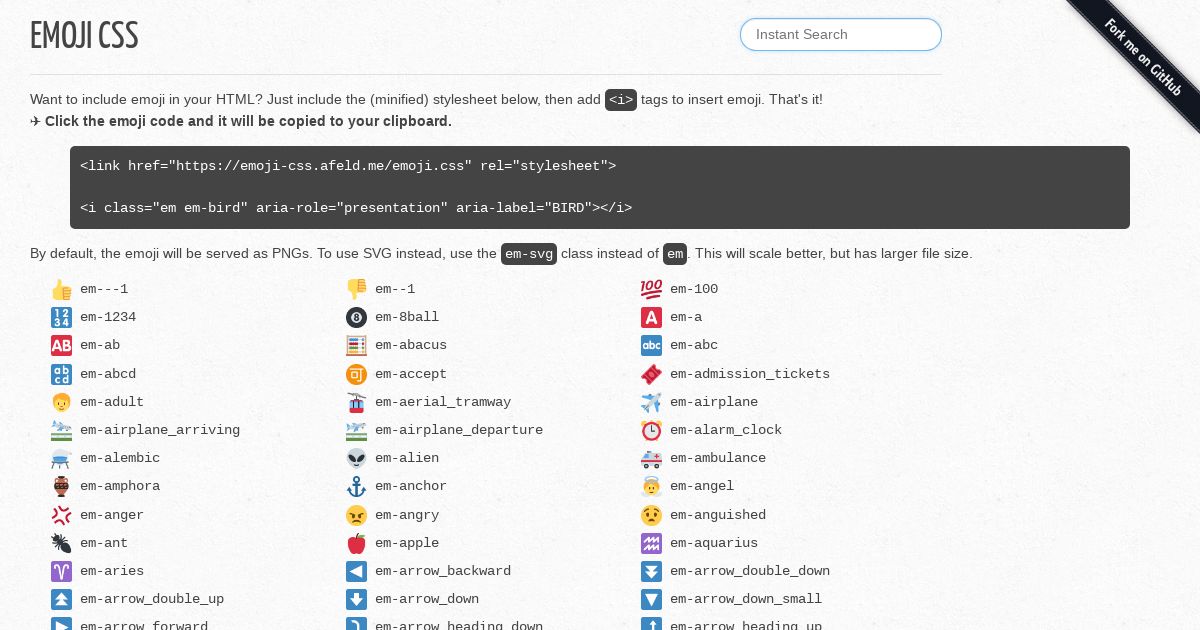Copy the em-accept emoji code

(411, 374)
